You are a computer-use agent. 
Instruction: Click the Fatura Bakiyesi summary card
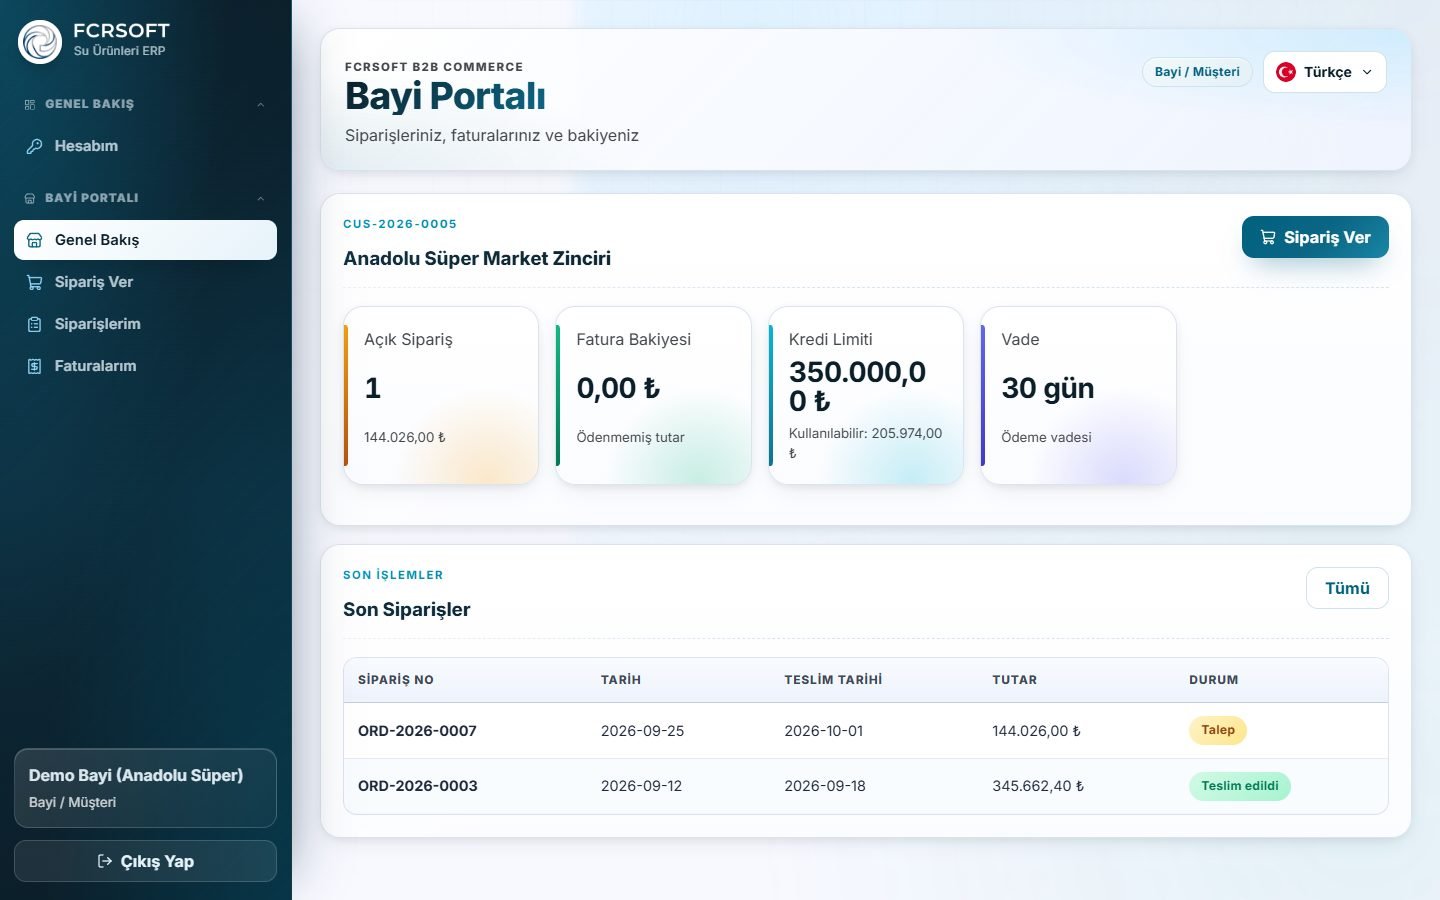[654, 396]
